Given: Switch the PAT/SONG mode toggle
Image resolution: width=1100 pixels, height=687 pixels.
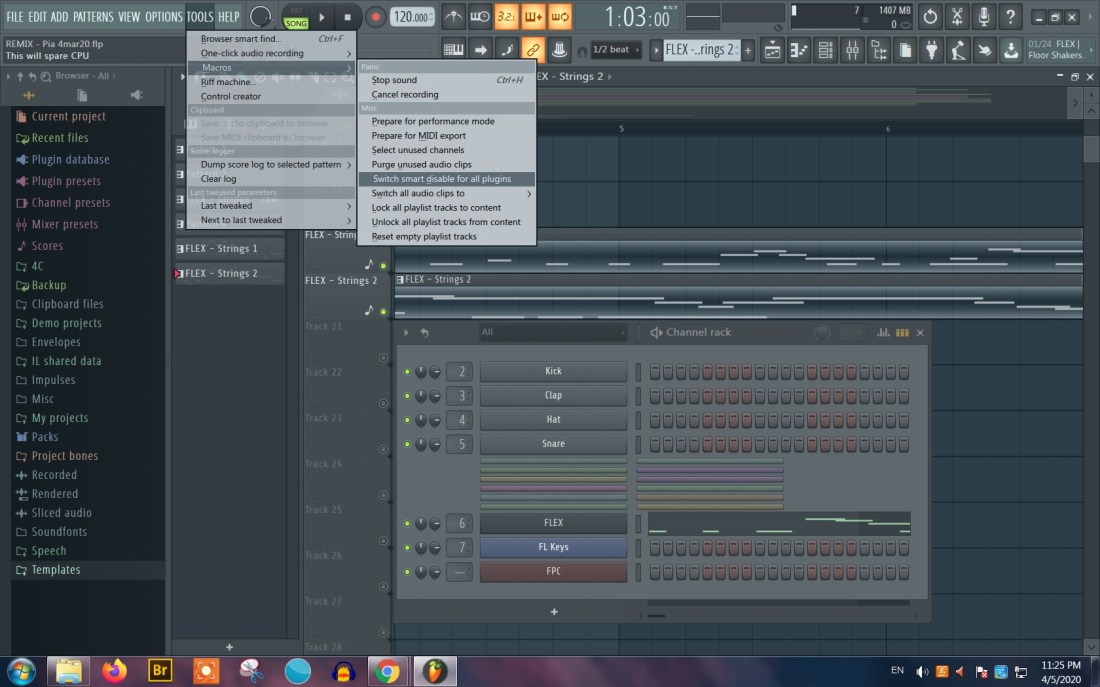Looking at the screenshot, I should tap(296, 17).
